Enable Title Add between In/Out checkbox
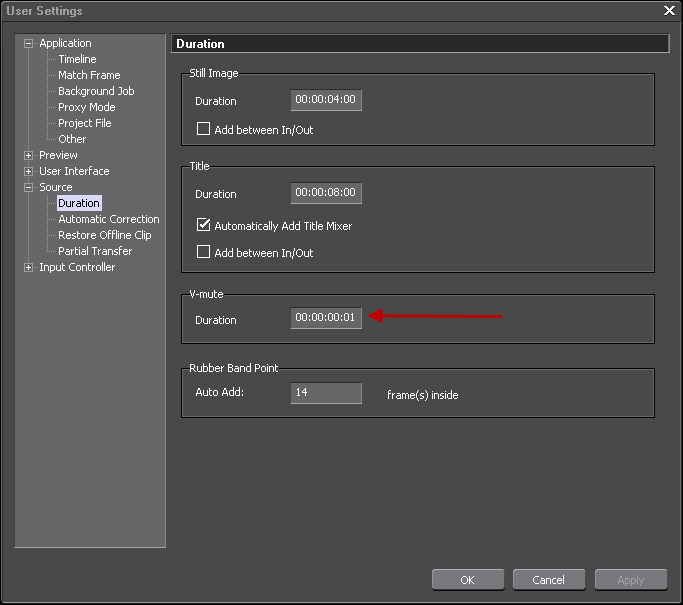 pos(204,253)
